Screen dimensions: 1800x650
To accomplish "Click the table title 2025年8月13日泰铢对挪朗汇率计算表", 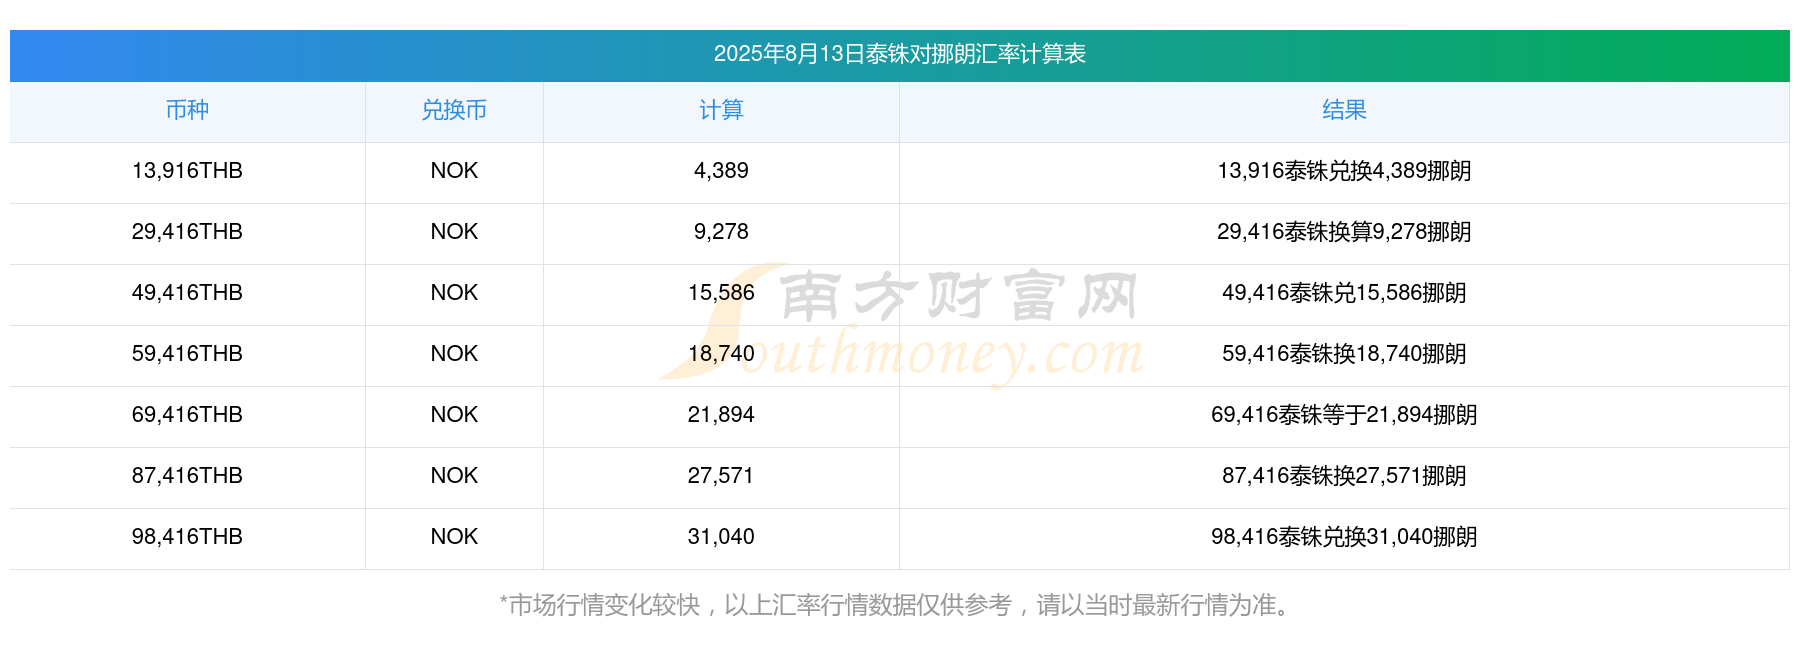I will pyautogui.click(x=899, y=54).
